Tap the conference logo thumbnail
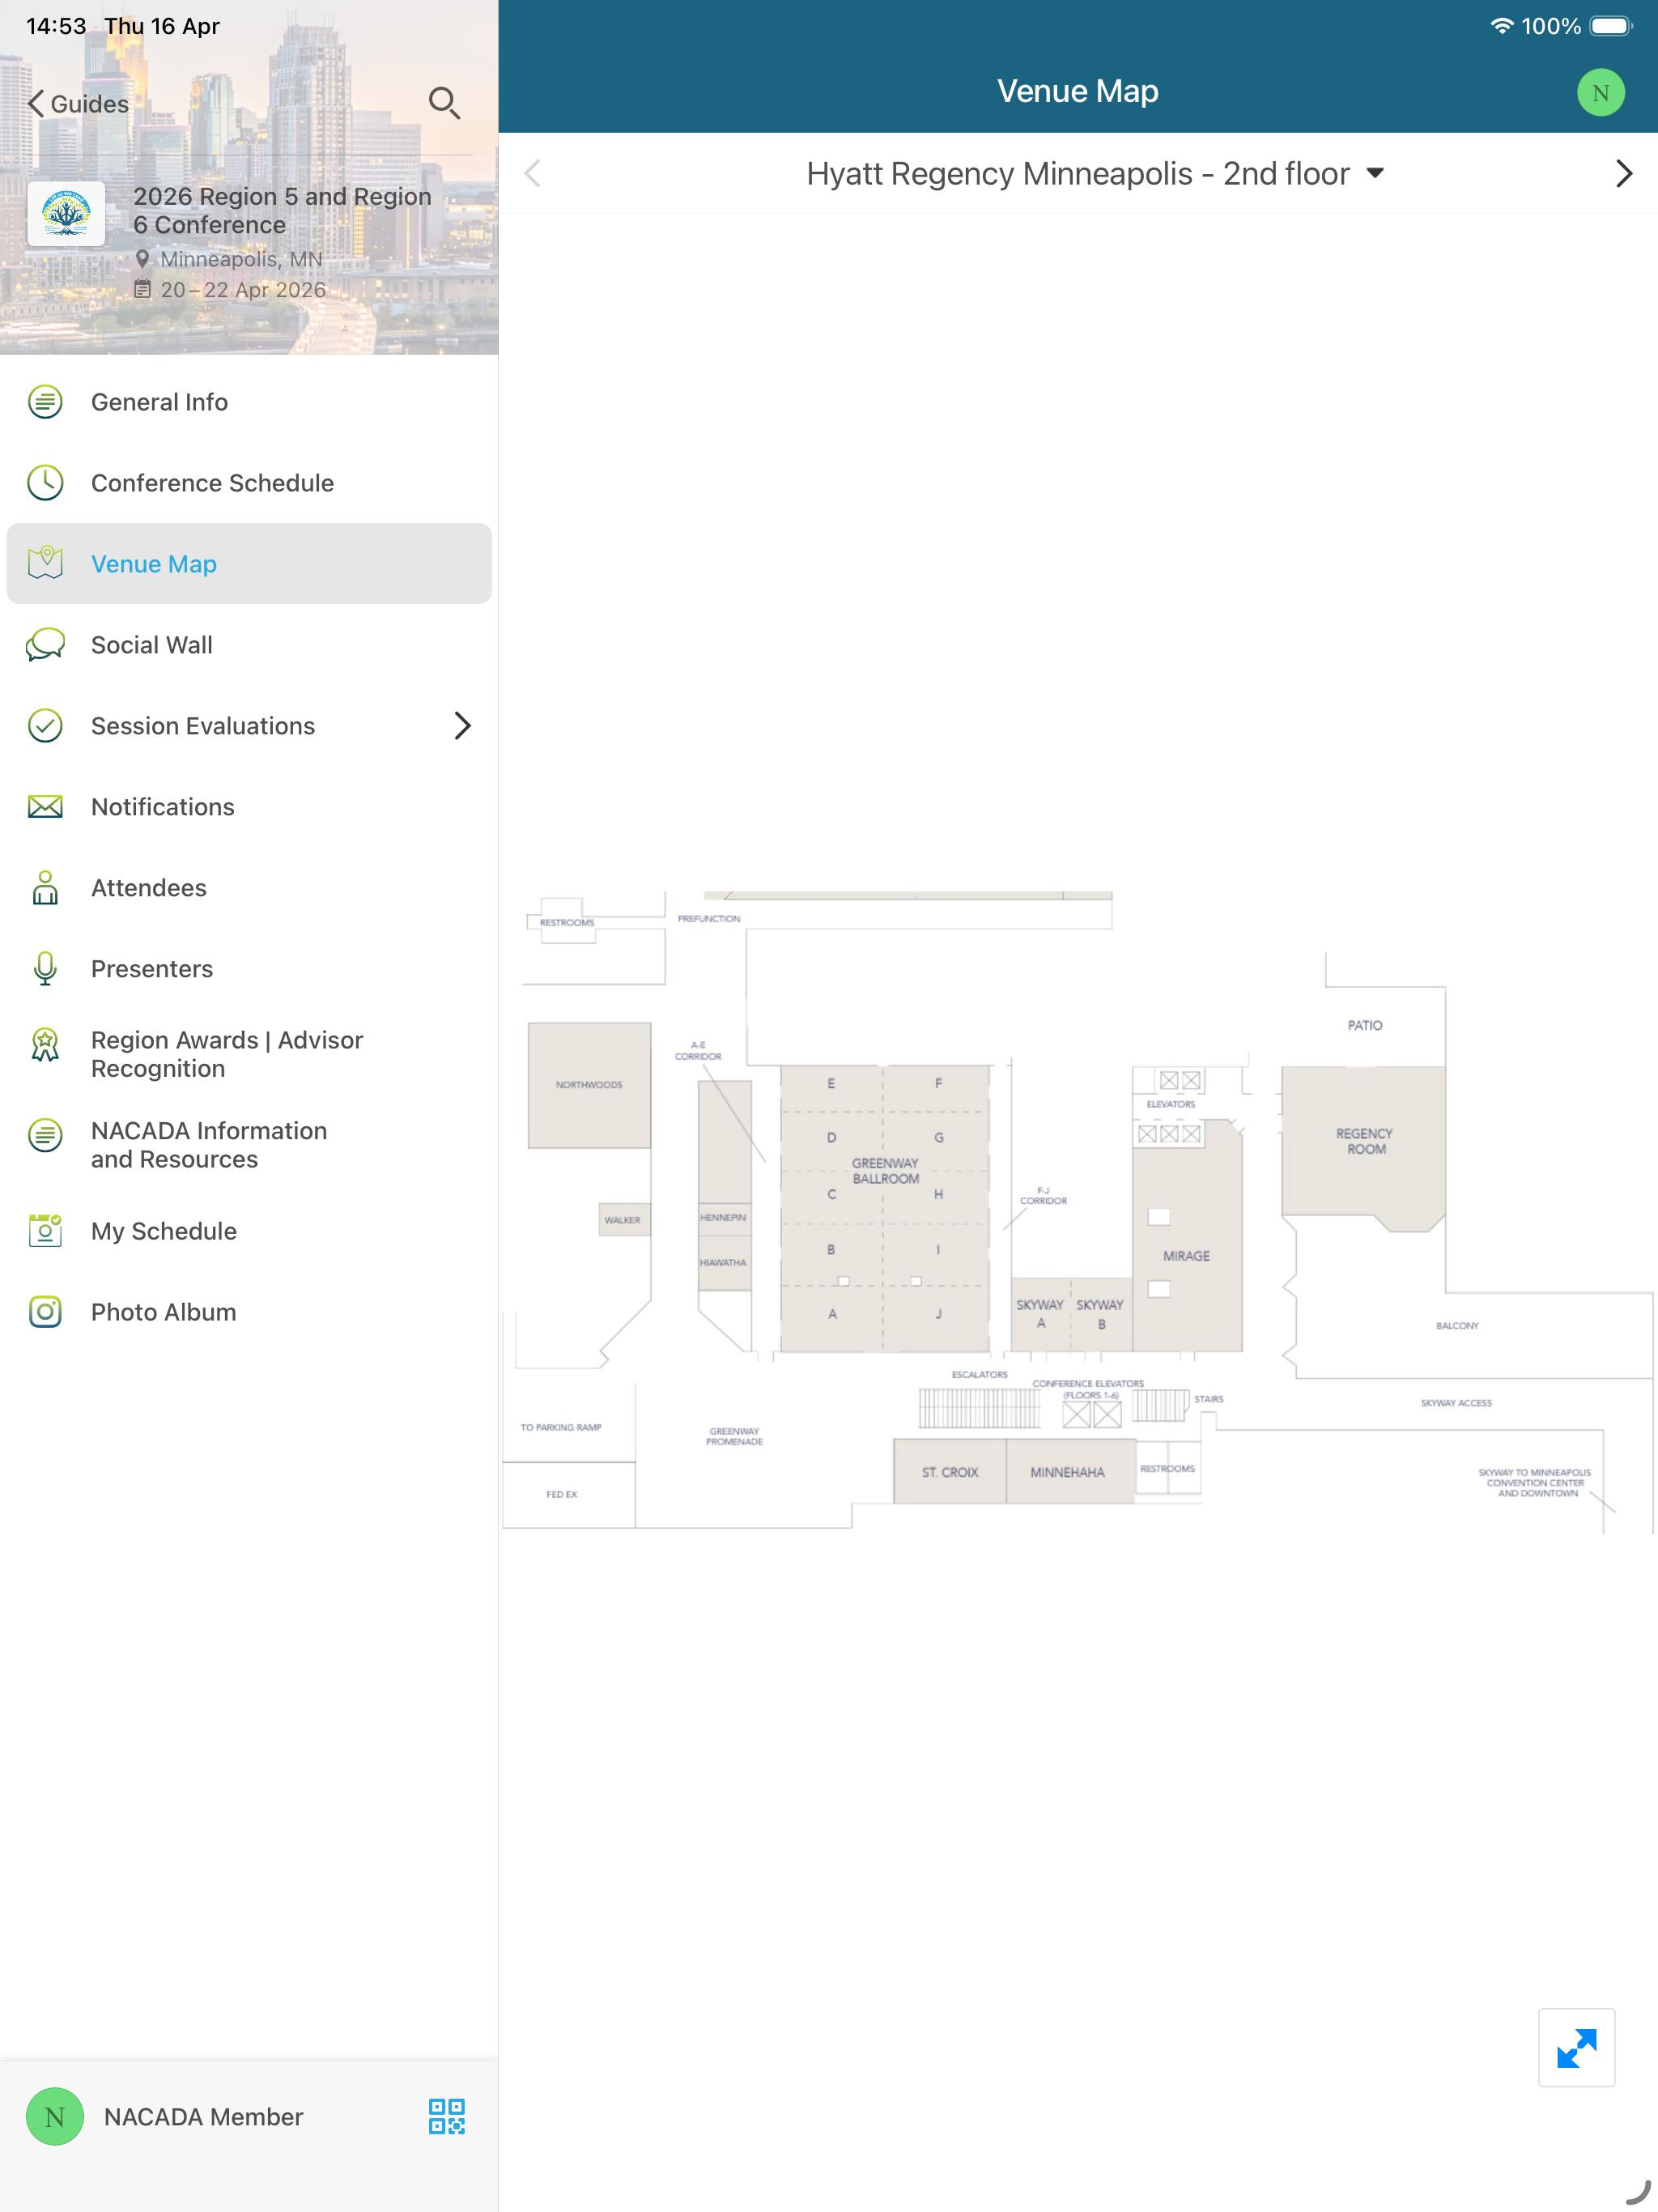The width and height of the screenshot is (1658, 2212). [x=66, y=214]
